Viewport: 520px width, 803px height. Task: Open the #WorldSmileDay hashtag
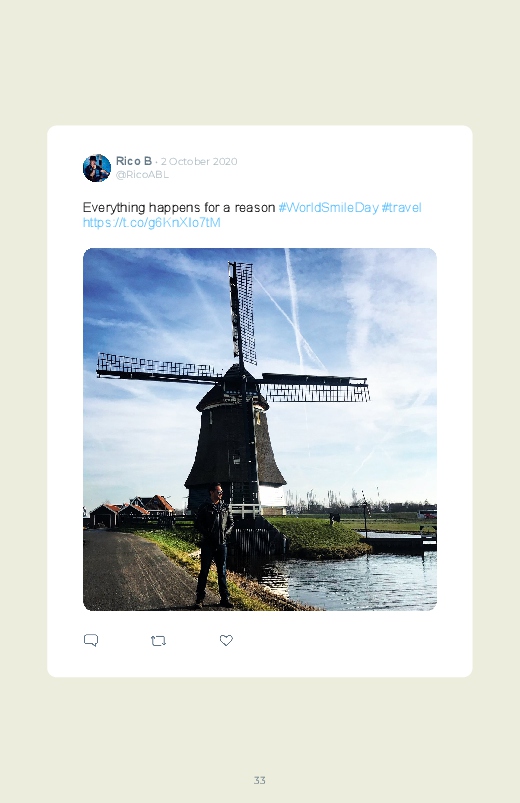(x=328, y=207)
